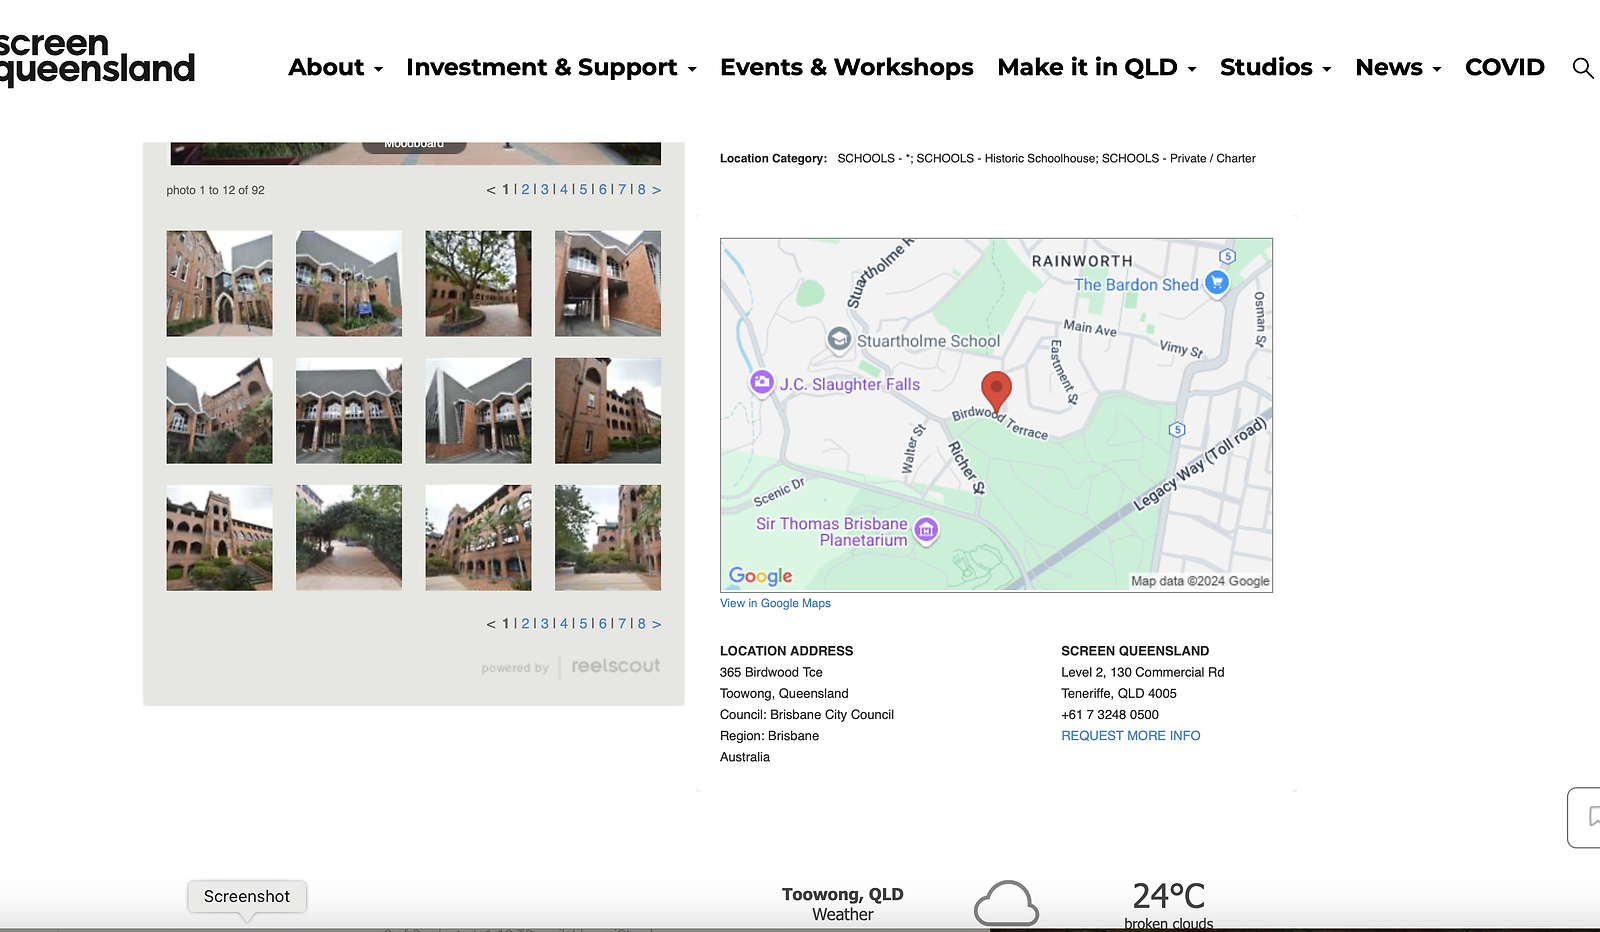Go to page 2 in bottom pagination
This screenshot has height=932, width=1600.
click(x=525, y=623)
